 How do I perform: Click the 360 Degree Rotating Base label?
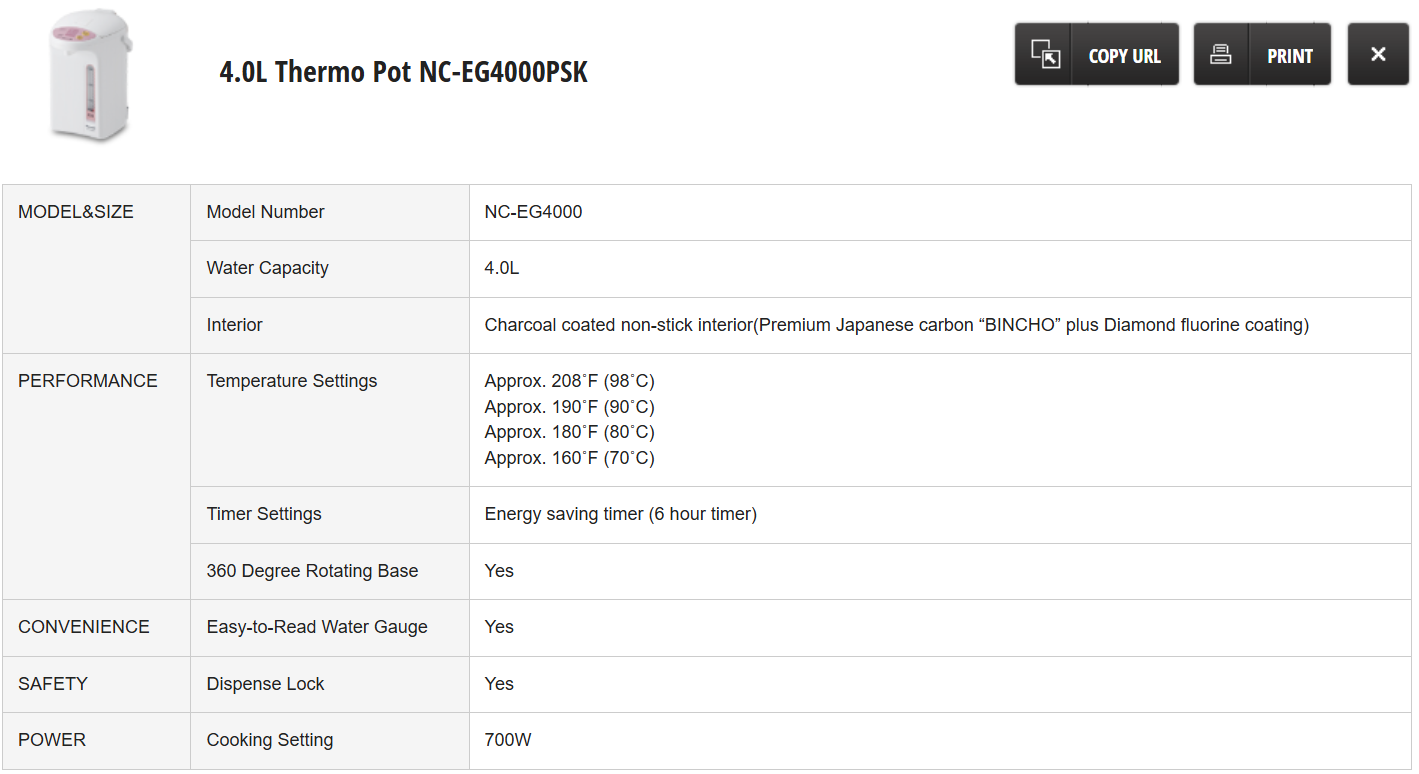click(312, 571)
